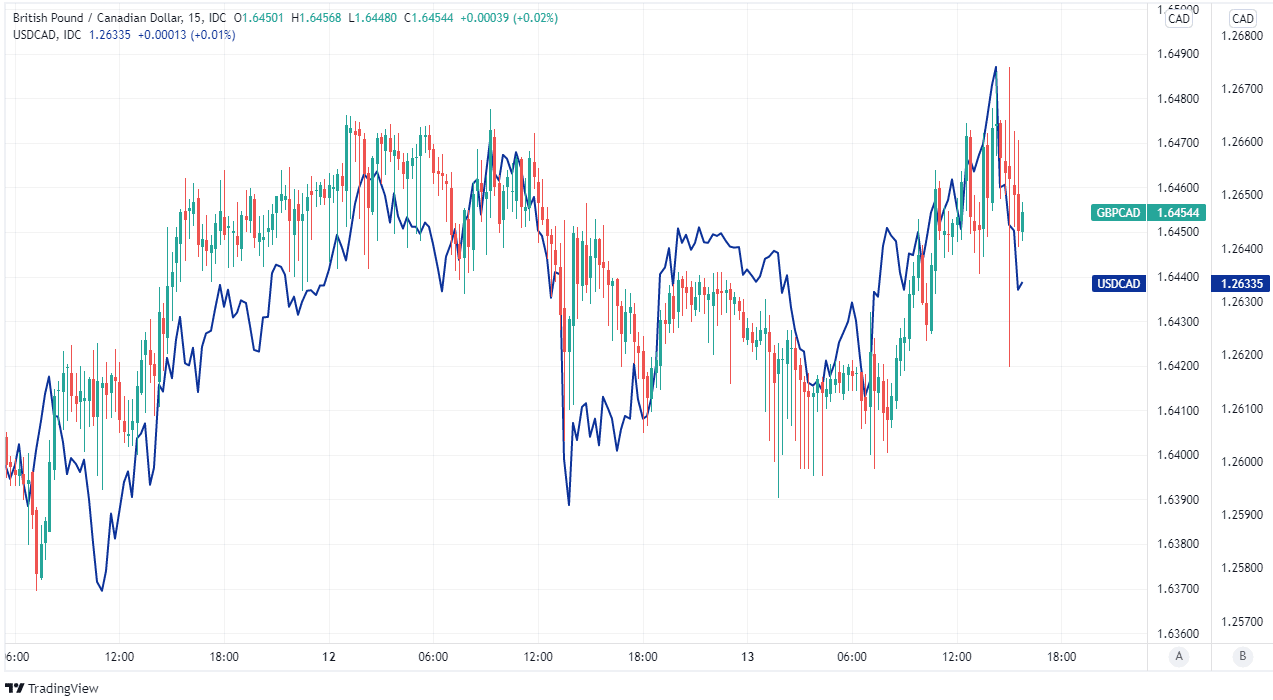1273x700 pixels.
Task: Click the USDCAD value 1.26335 in legend
Action: pos(109,34)
